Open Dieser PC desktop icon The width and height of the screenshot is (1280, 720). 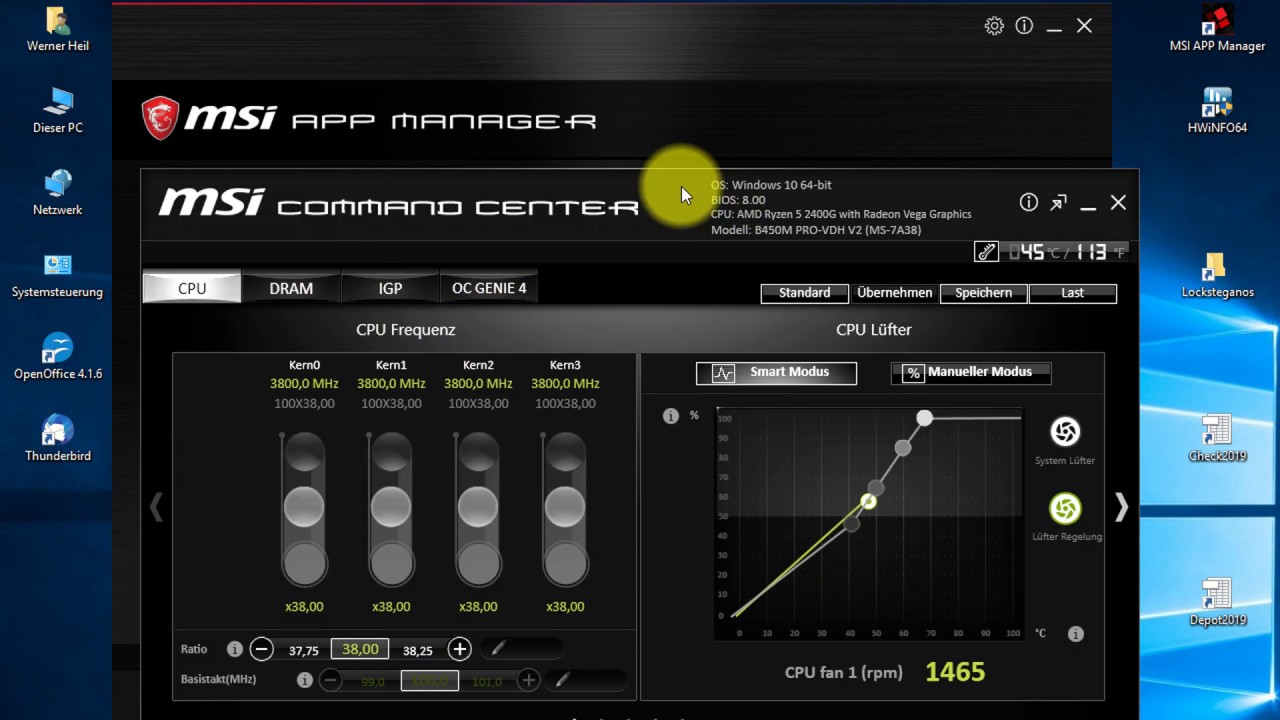(58, 110)
